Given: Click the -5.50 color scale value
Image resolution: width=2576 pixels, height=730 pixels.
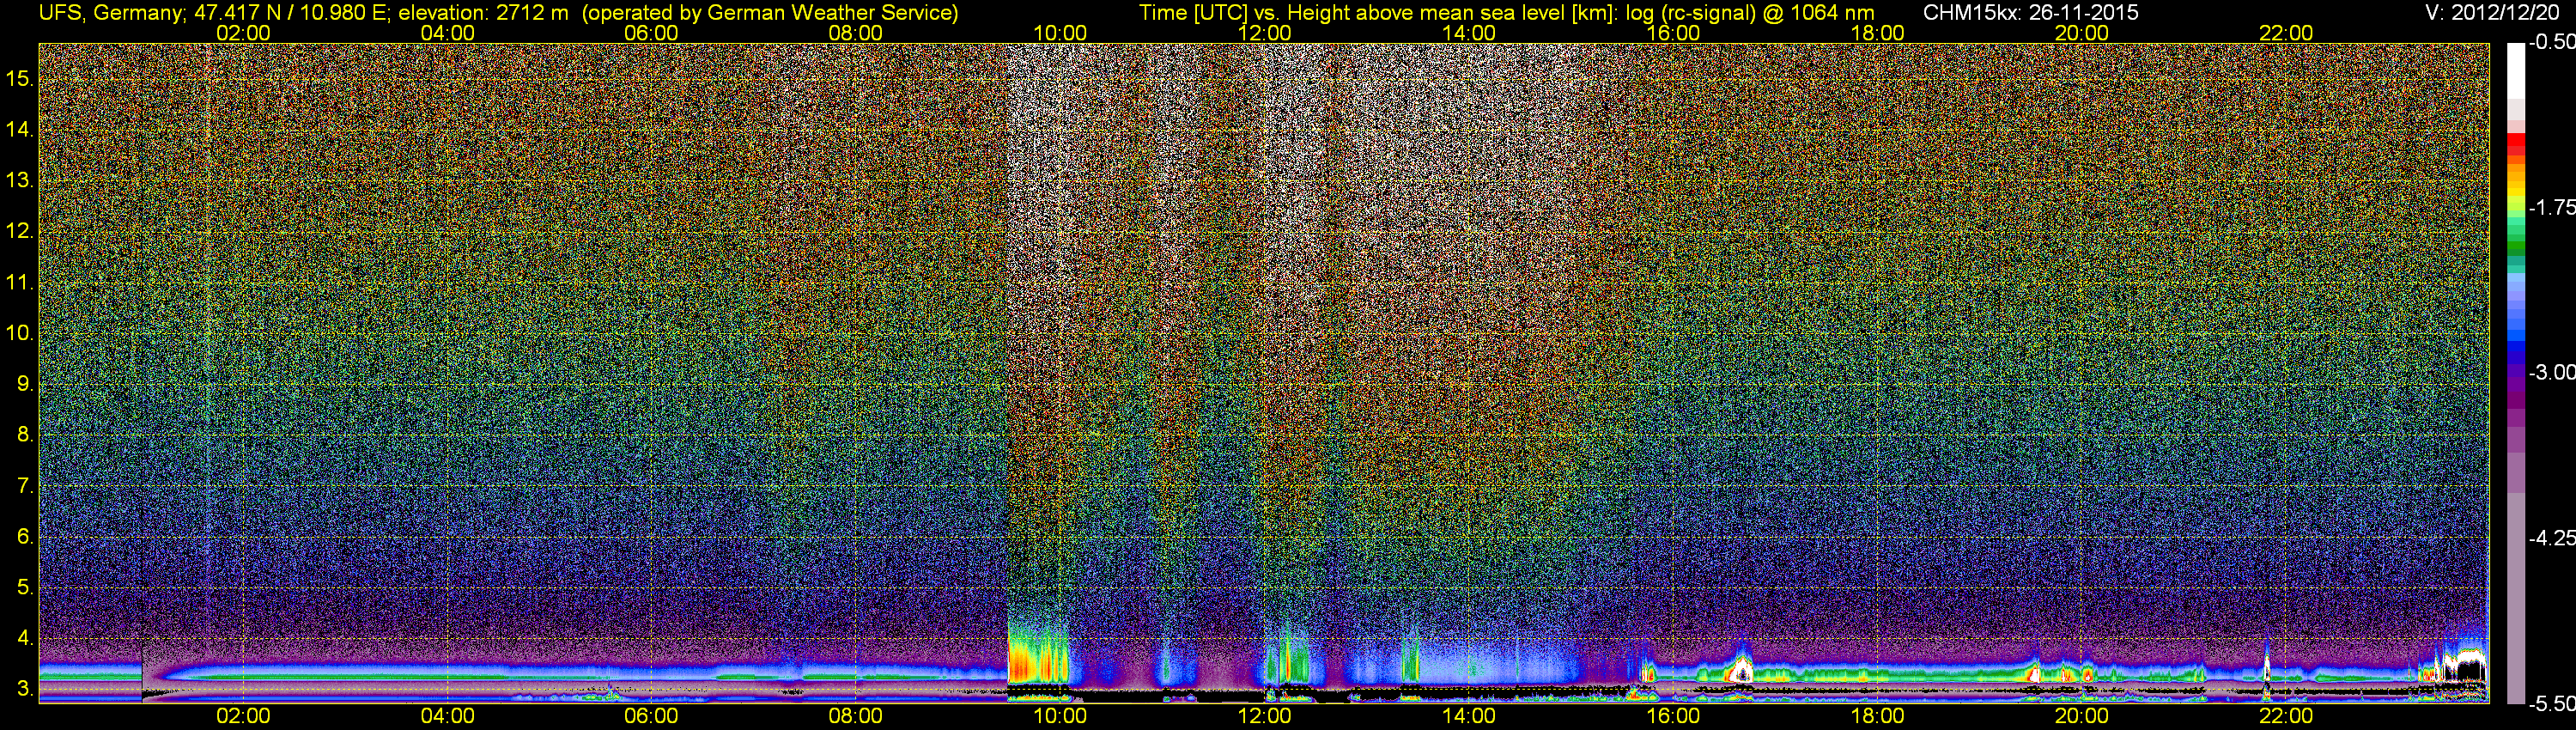Looking at the screenshot, I should coord(2551,703).
